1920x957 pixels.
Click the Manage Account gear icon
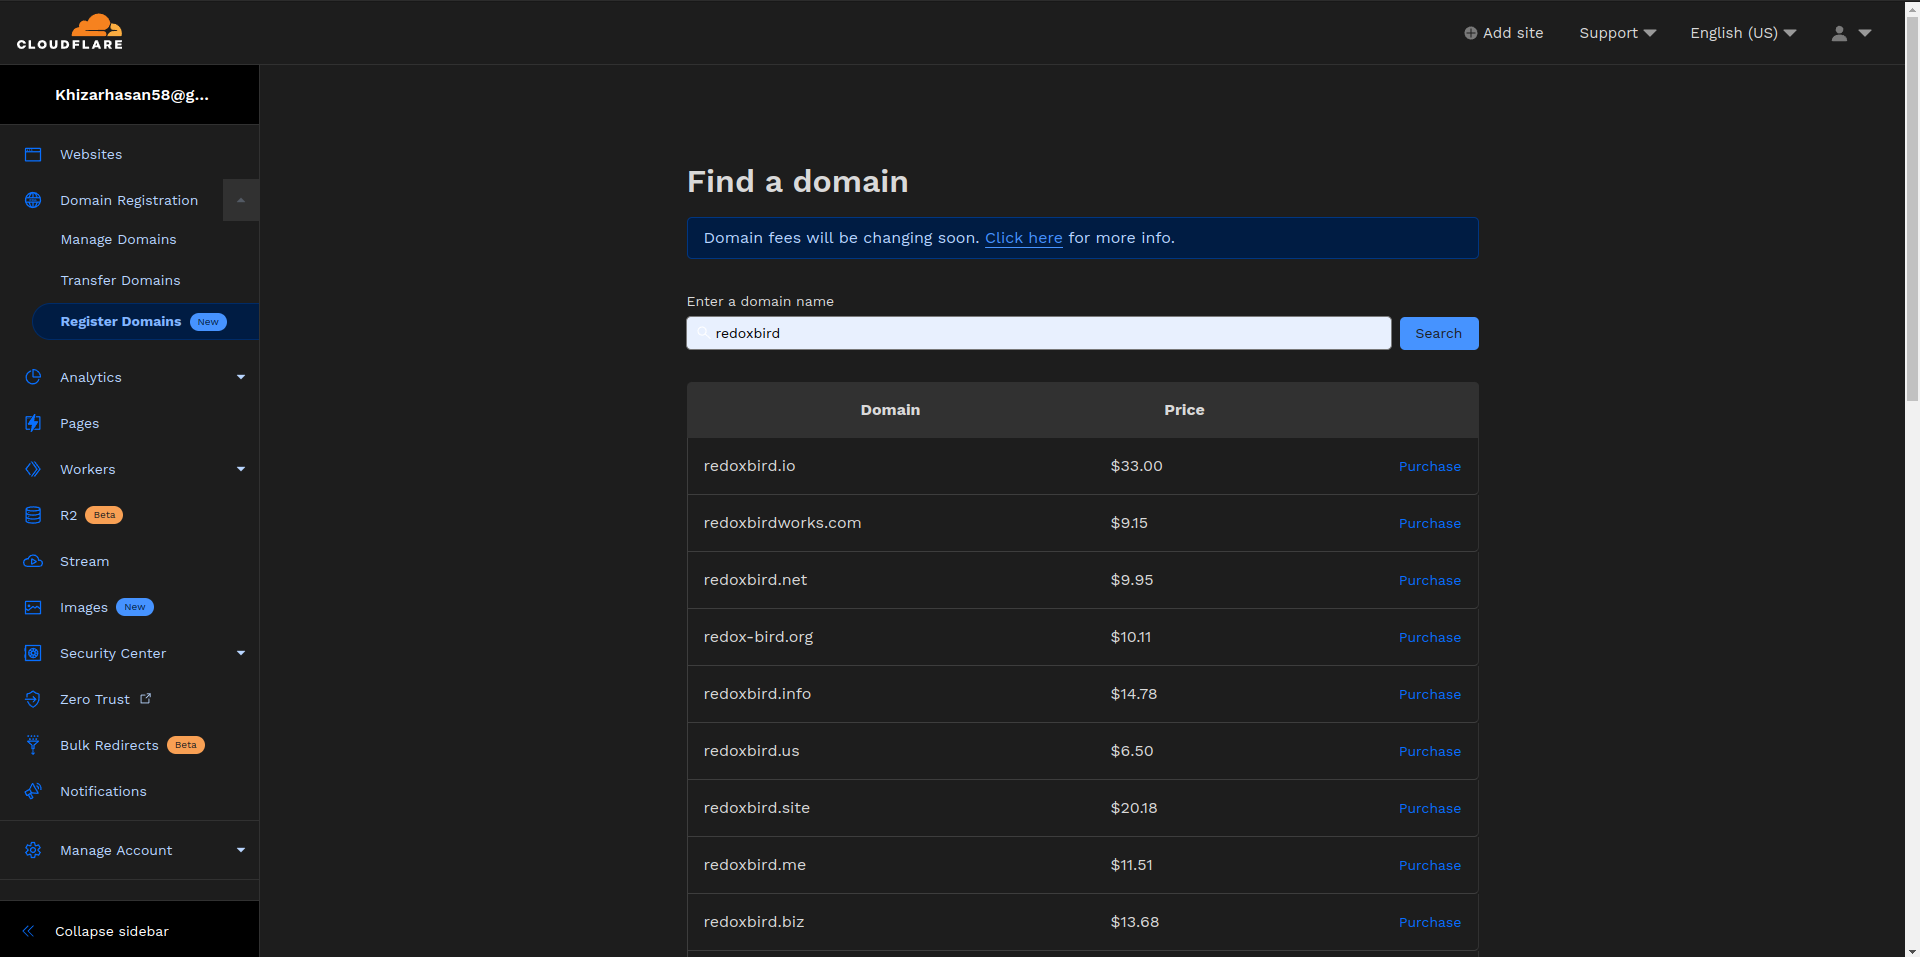coord(33,850)
